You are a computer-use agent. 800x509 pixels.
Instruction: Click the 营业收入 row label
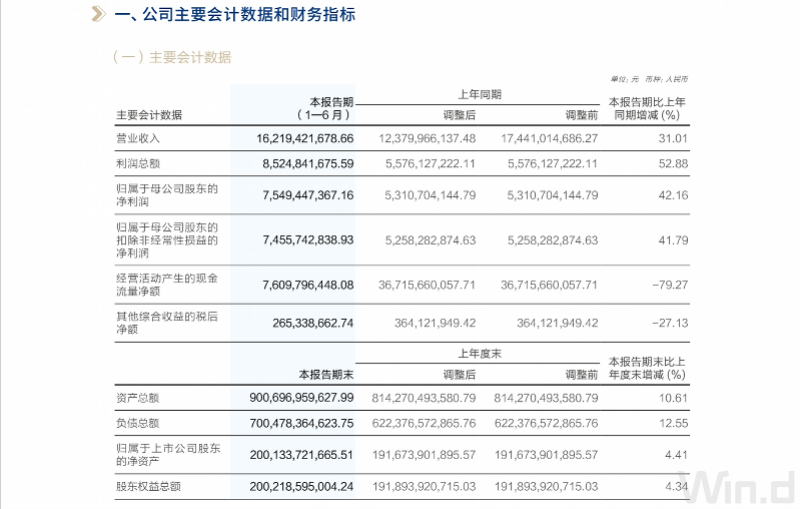[x=138, y=138]
